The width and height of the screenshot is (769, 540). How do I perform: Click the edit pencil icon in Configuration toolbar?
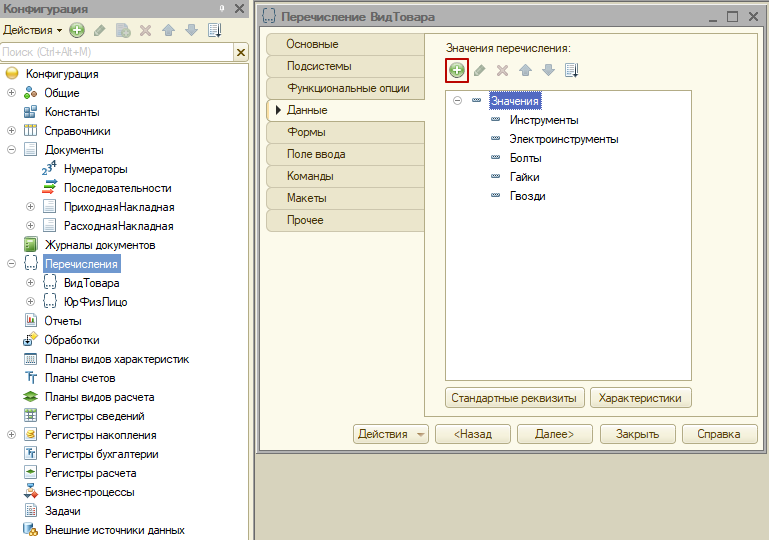(x=100, y=30)
